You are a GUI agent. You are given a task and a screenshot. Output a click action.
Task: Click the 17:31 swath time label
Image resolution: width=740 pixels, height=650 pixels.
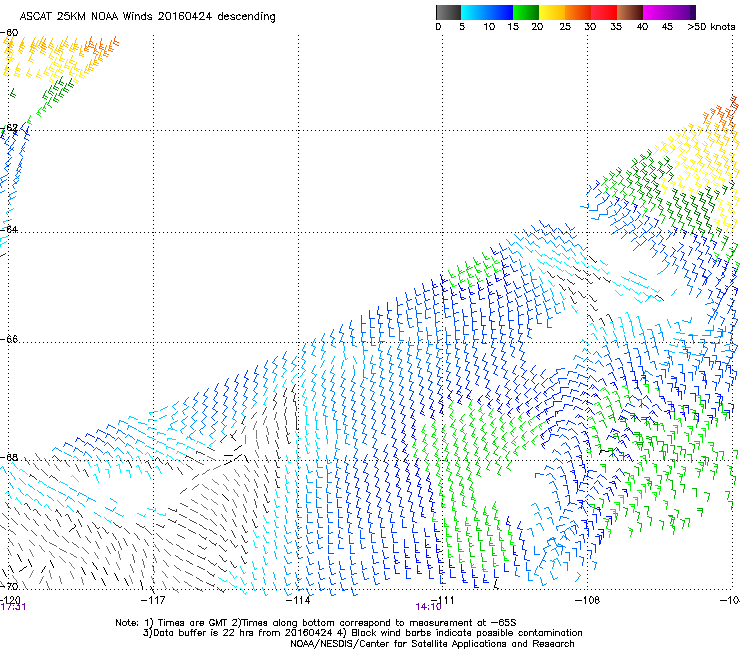[13, 607]
